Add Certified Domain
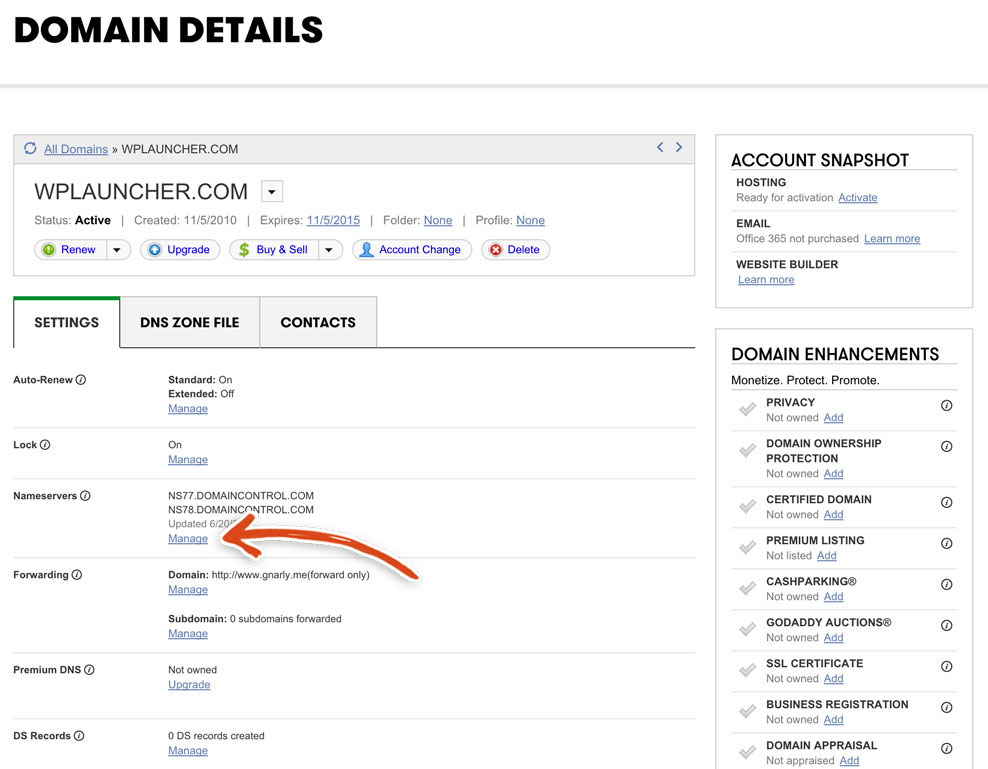The image size is (988, 769). click(x=834, y=514)
